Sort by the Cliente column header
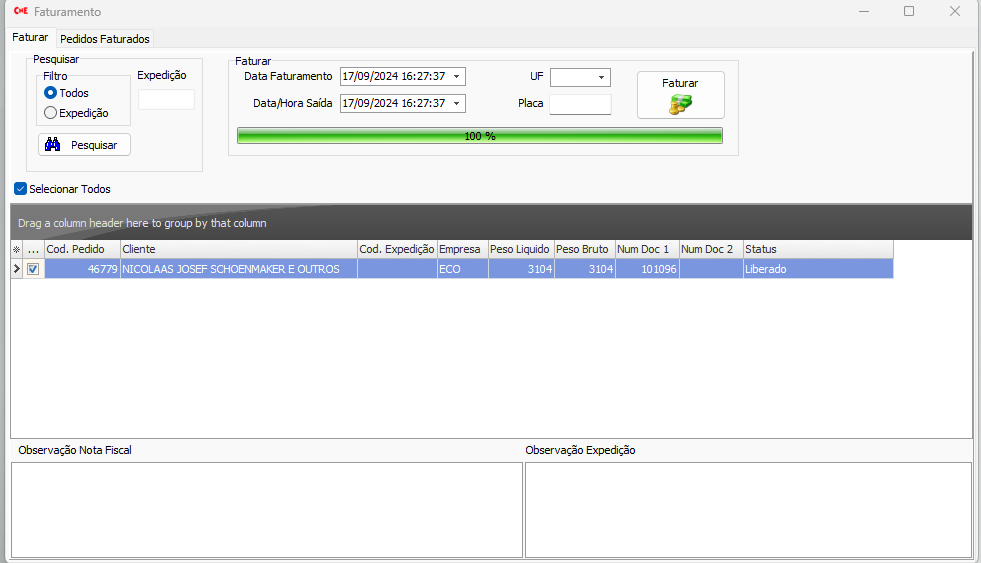 [x=238, y=249]
